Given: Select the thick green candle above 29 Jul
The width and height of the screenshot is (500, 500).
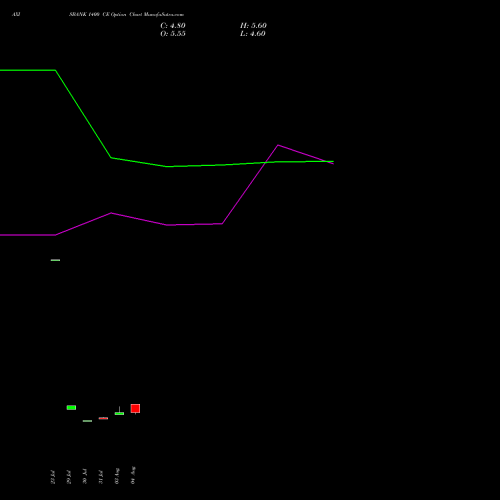Looking at the screenshot, I should click(71, 407).
